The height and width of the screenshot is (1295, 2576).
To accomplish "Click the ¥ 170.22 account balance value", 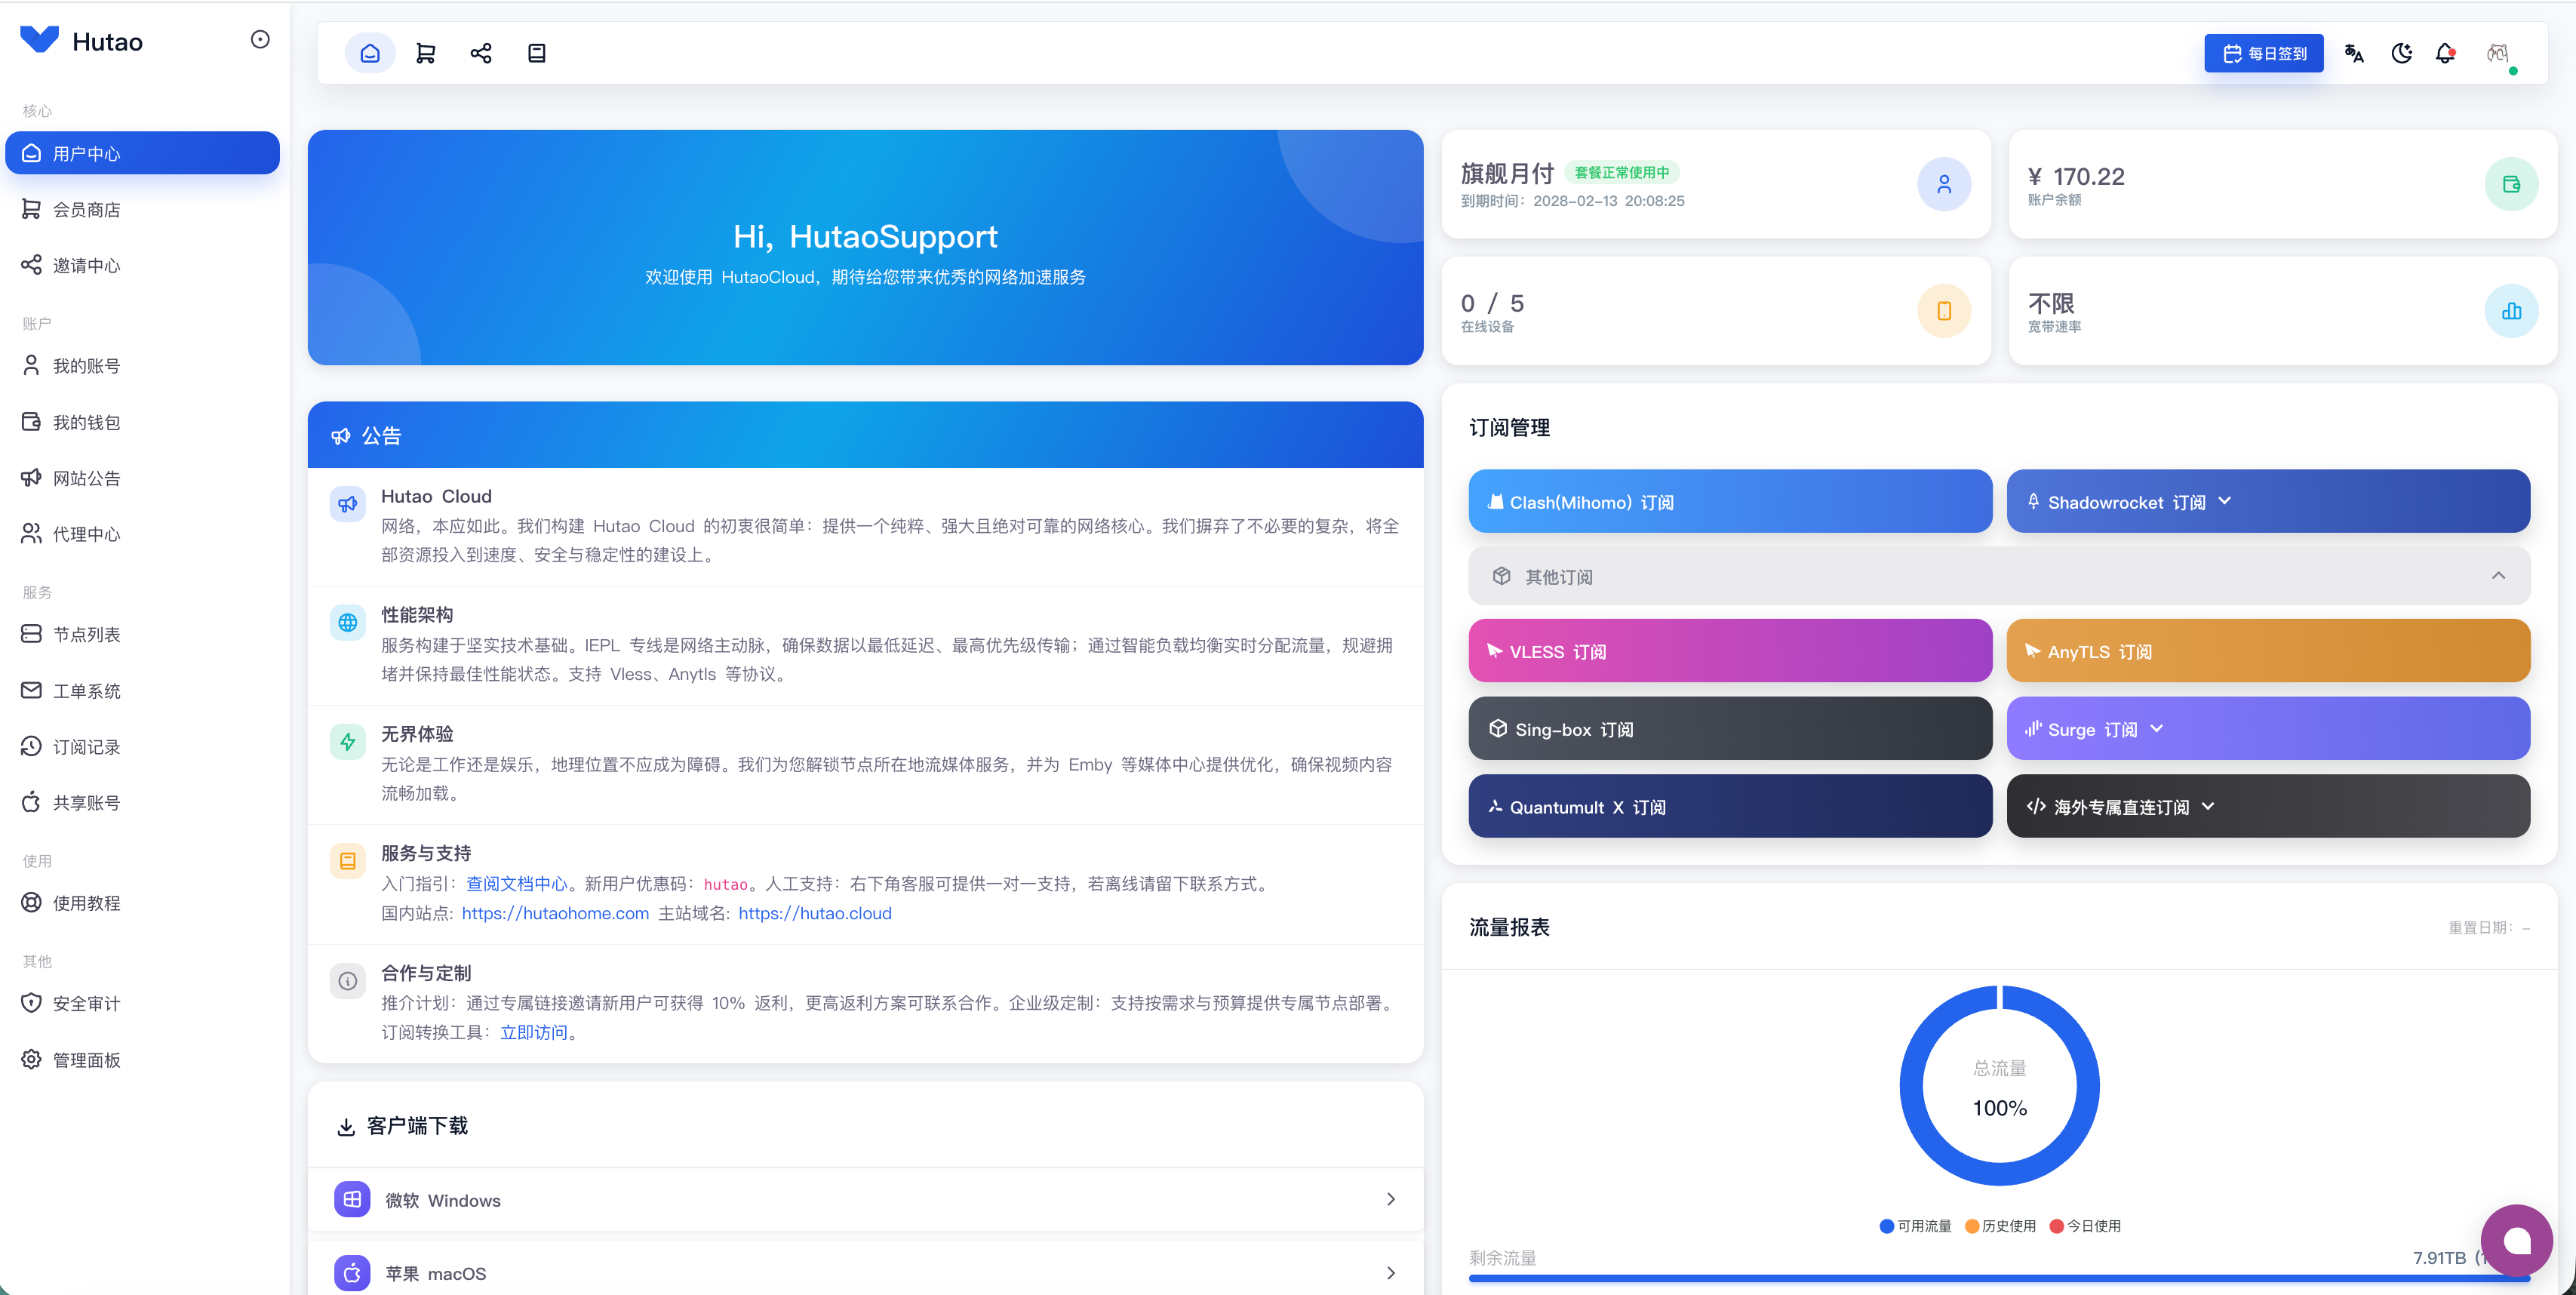I will point(2076,176).
